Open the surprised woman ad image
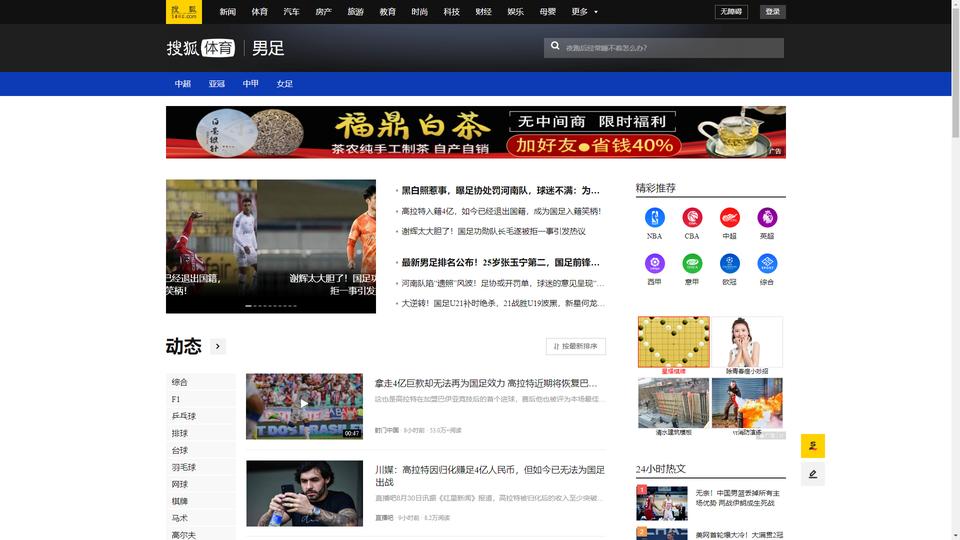This screenshot has height=540, width=960. (x=747, y=342)
